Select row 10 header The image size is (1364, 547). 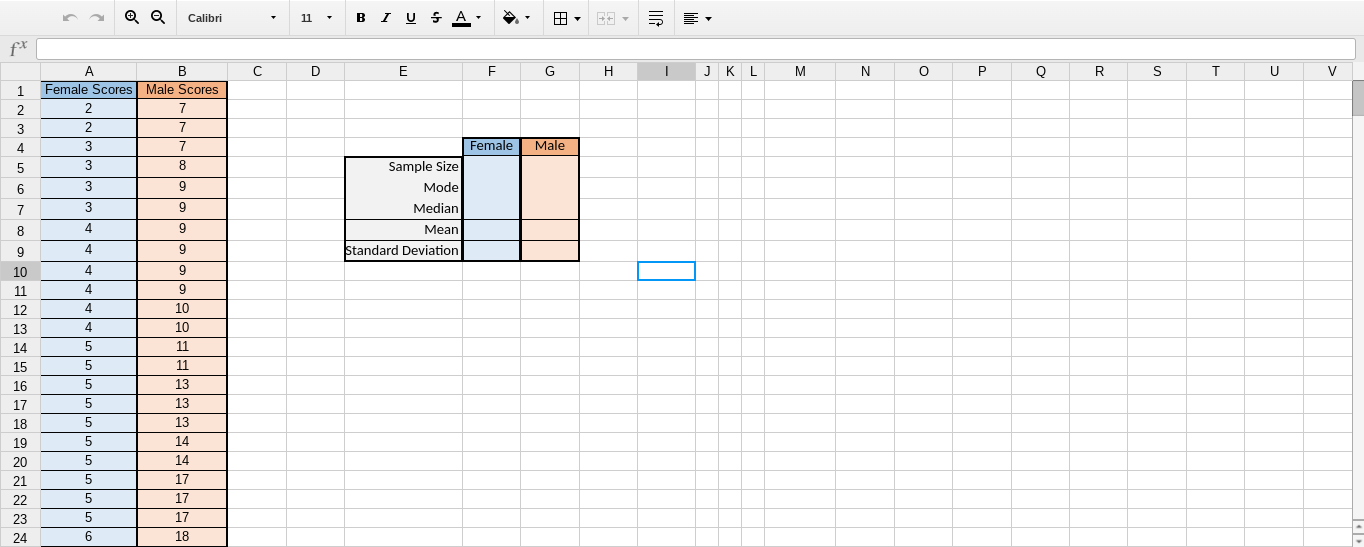coord(20,271)
